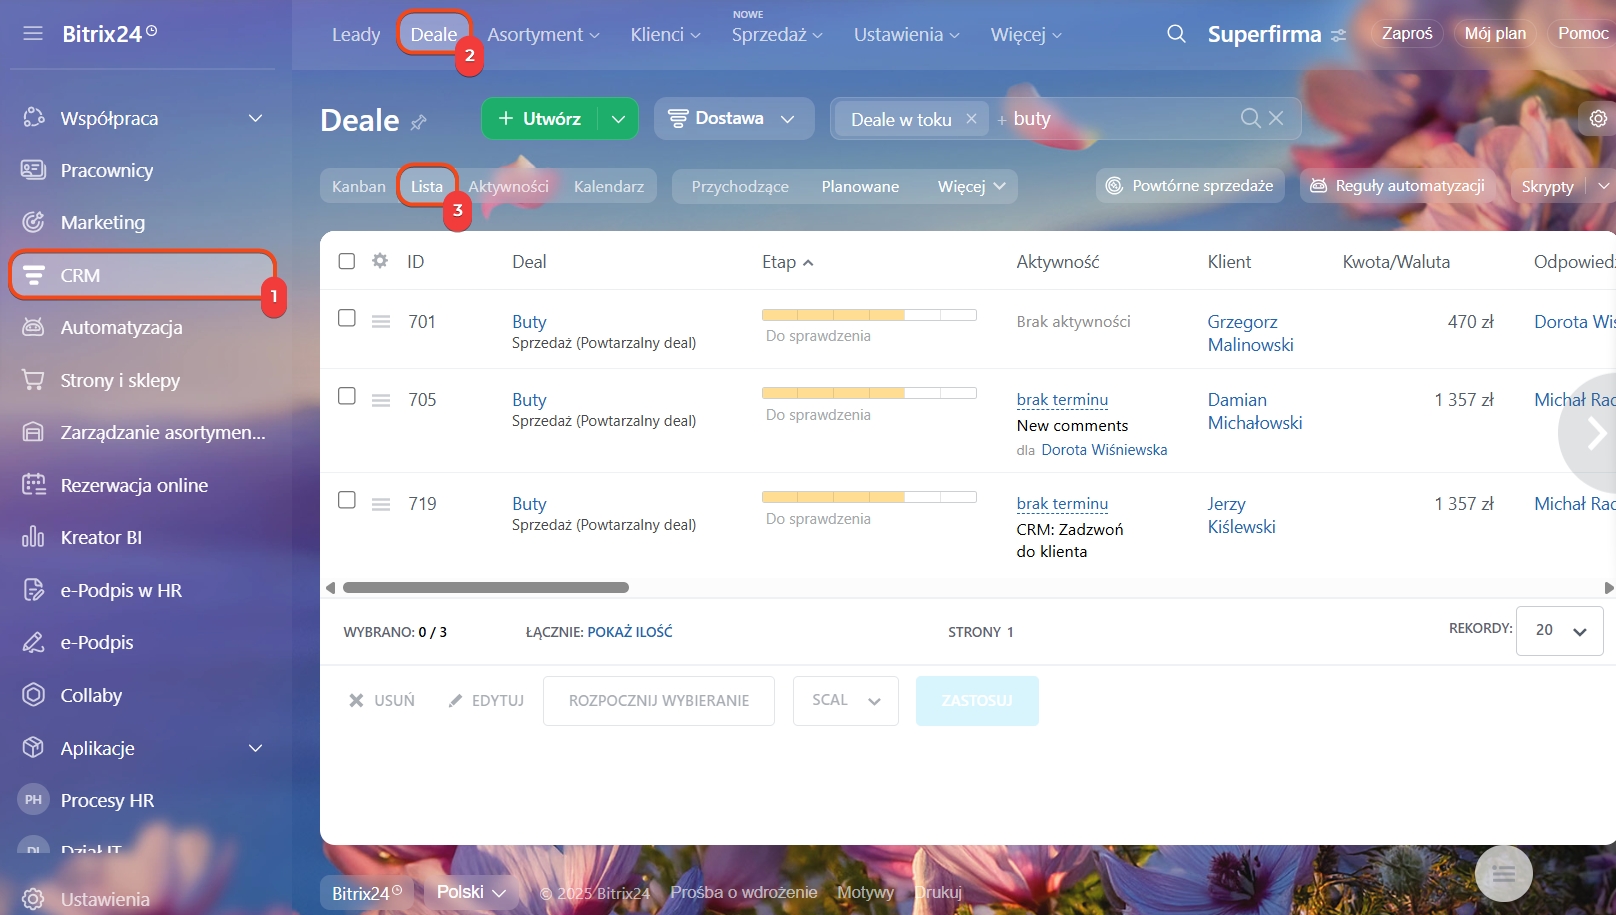The height and width of the screenshot is (915, 1616).
Task: Click POKAŻ ILOŚĆ link
Action: click(x=630, y=632)
